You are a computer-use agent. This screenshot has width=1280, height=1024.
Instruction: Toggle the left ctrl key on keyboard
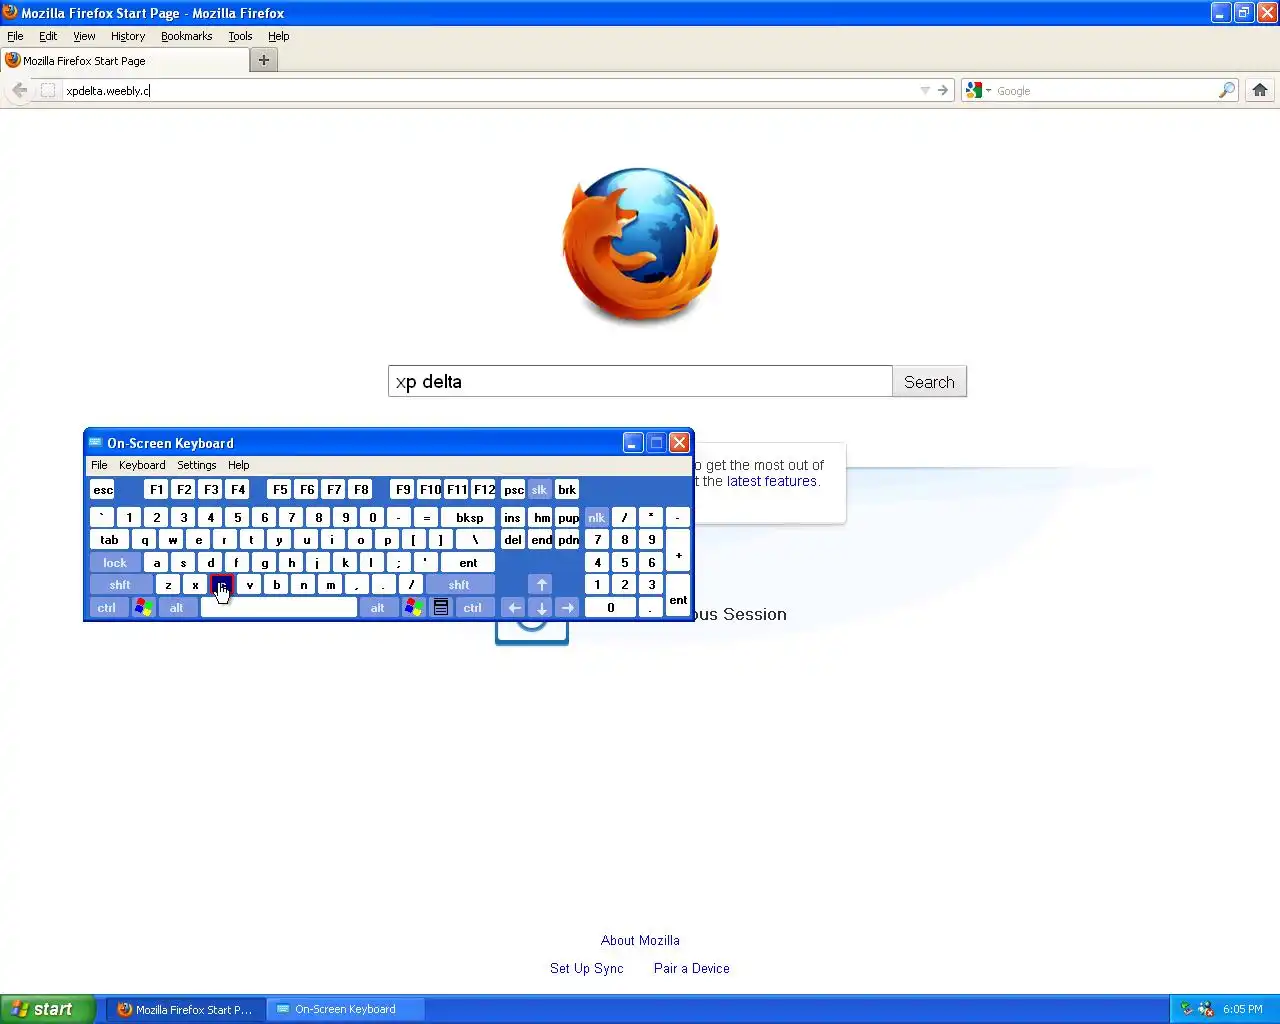(x=107, y=607)
